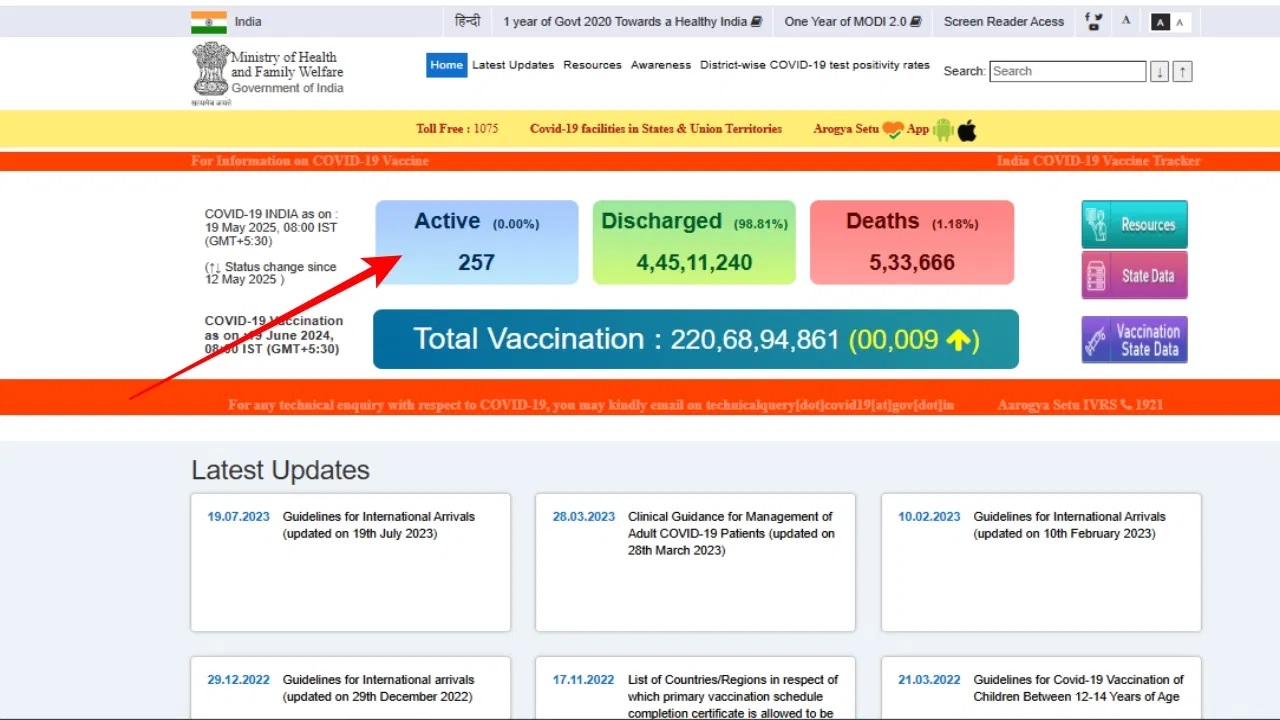The height and width of the screenshot is (720, 1280).
Task: Click the Discharged cases card
Action: [x=694, y=242]
